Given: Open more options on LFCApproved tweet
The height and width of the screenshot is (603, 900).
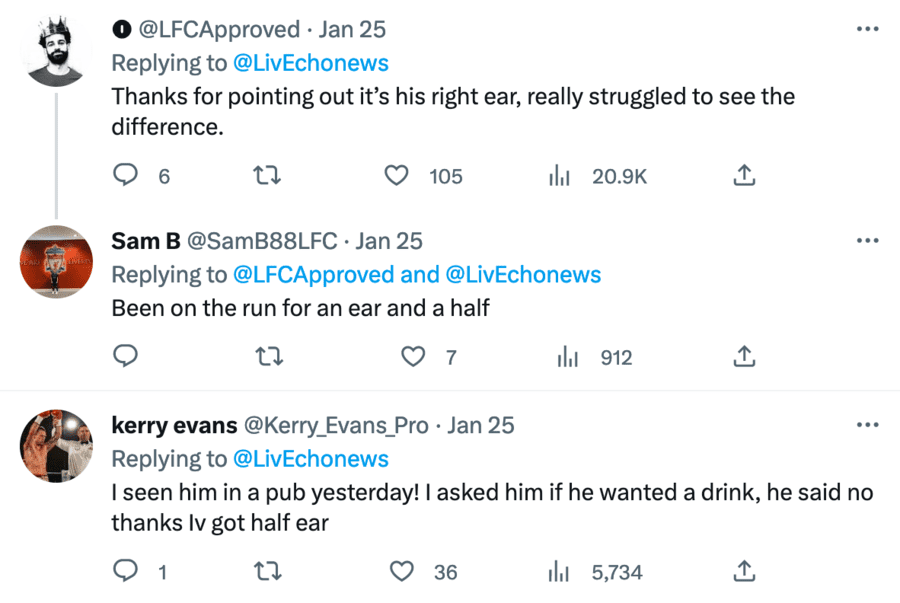Looking at the screenshot, I should click(x=867, y=29).
